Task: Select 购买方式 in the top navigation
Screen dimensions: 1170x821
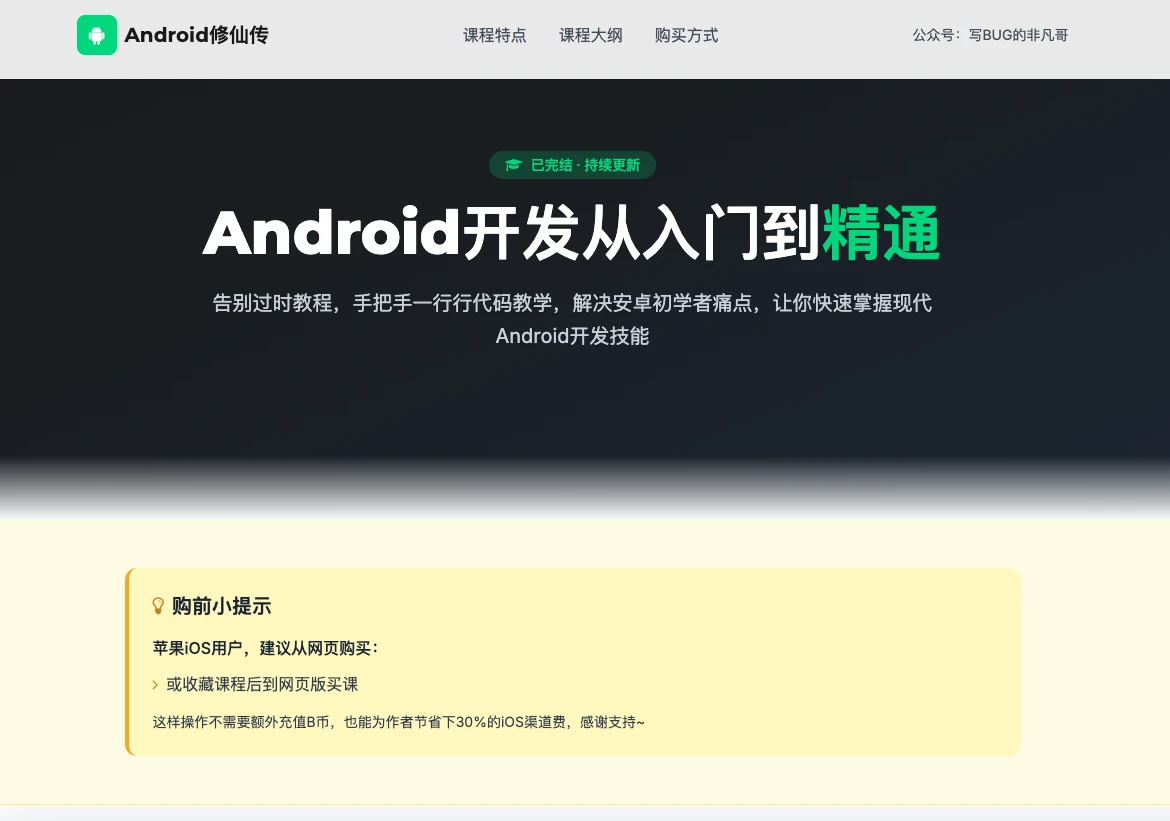Action: pos(686,35)
